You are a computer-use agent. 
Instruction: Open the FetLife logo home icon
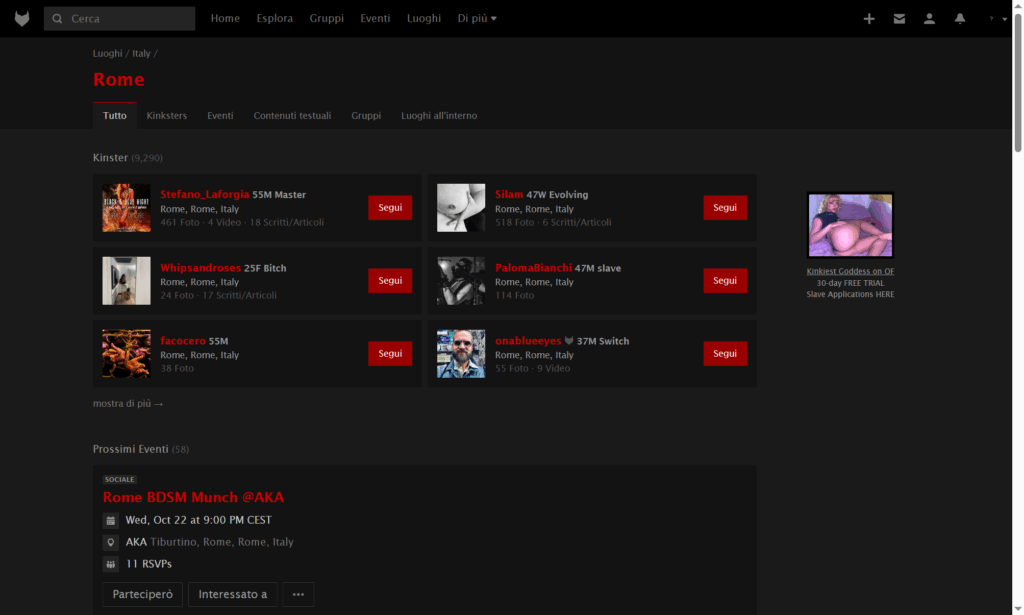click(21, 17)
